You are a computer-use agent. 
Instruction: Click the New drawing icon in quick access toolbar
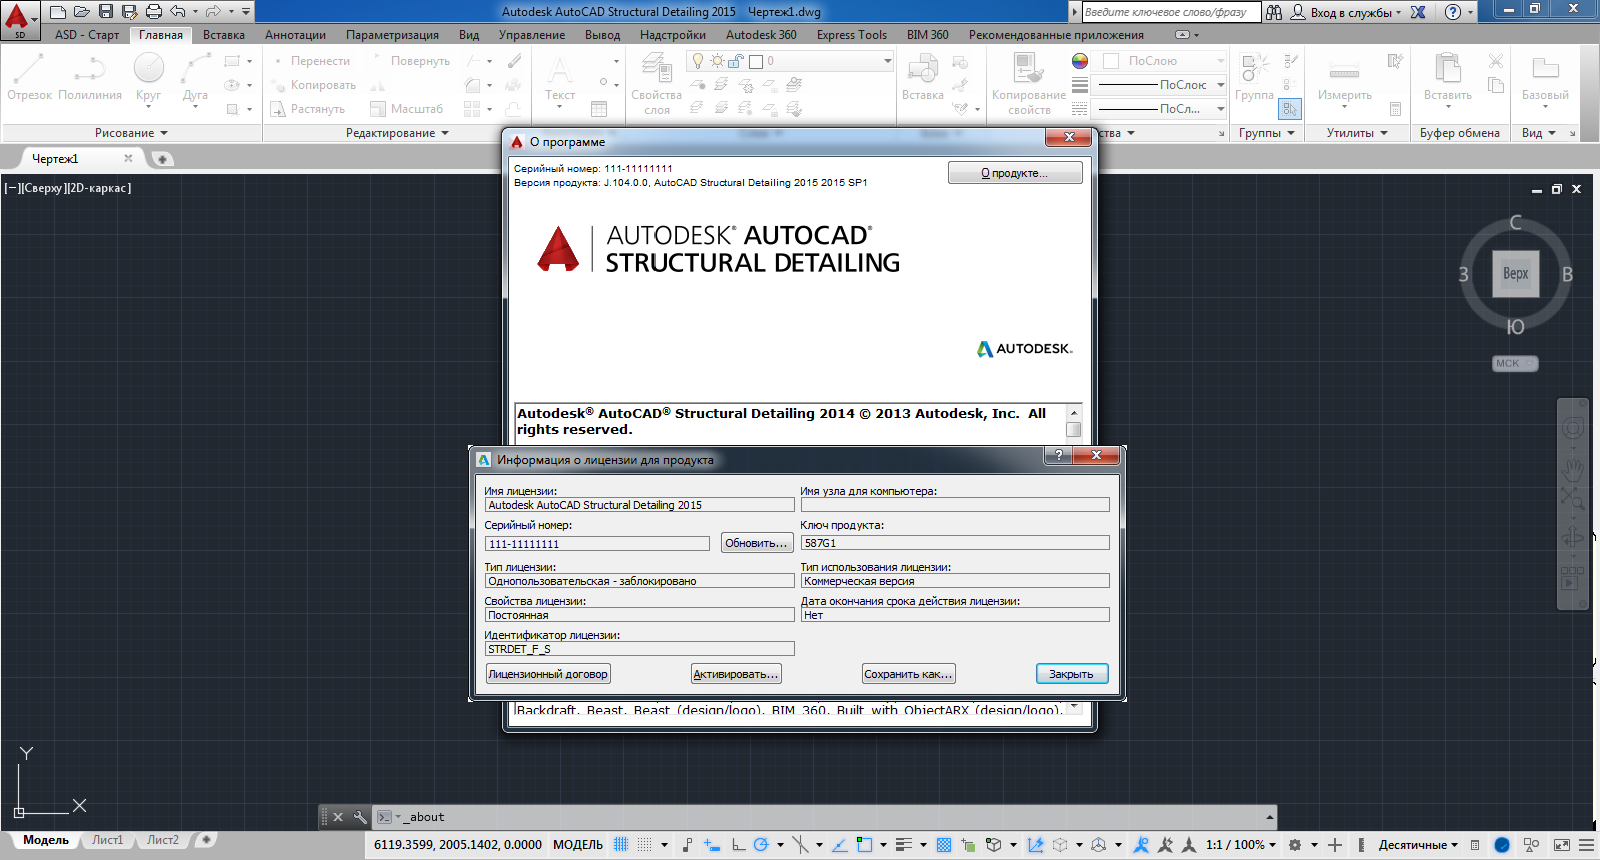coord(58,12)
